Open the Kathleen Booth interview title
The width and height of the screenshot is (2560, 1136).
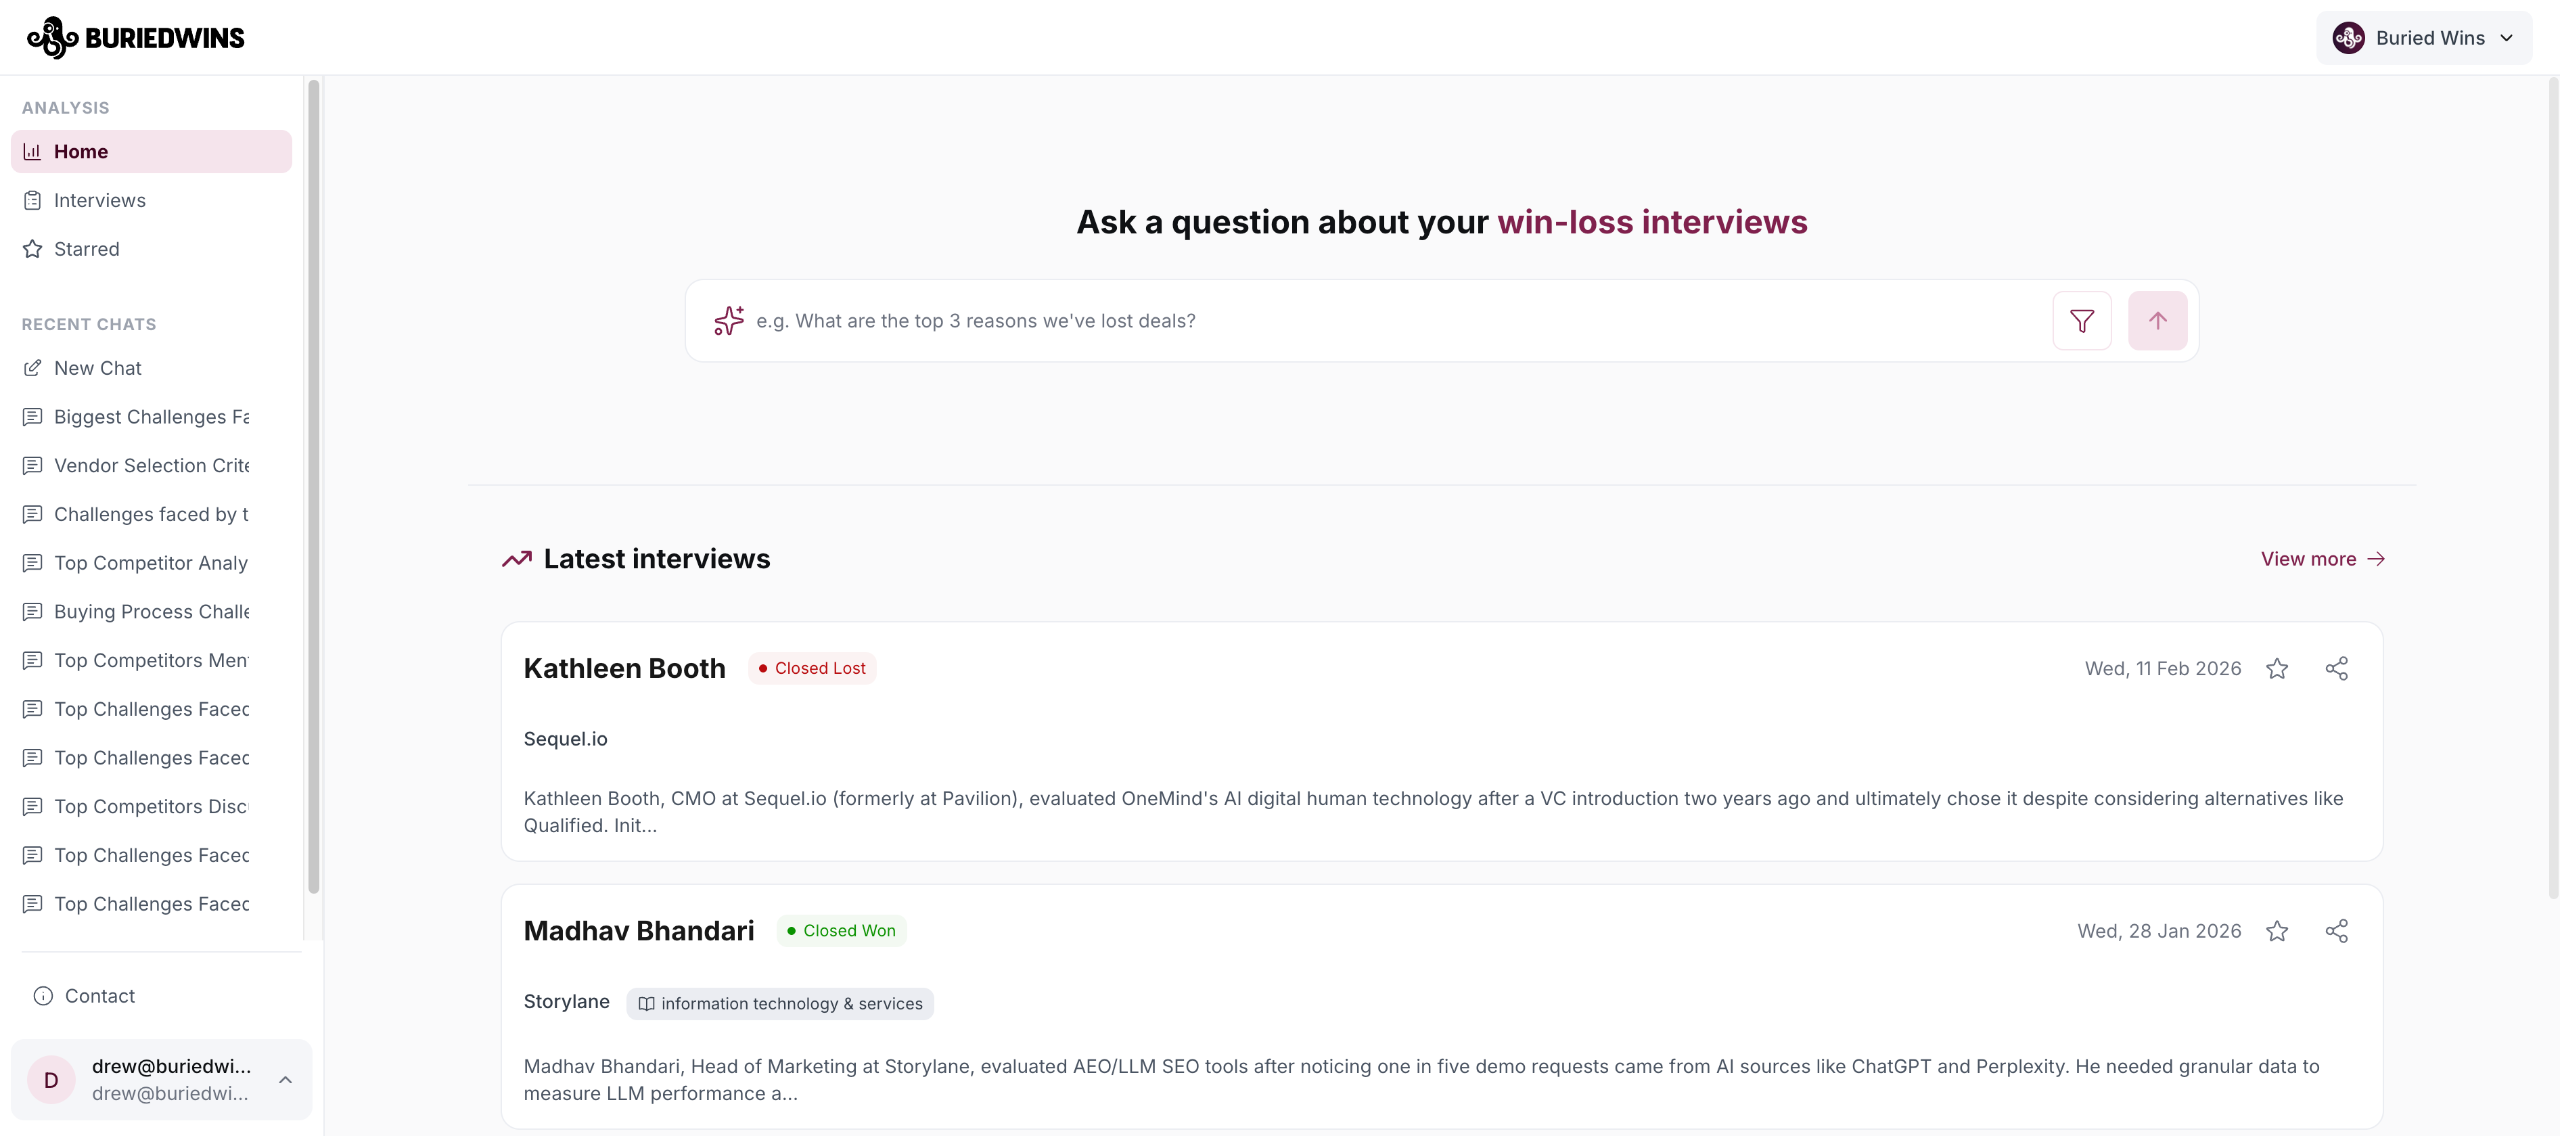point(624,668)
